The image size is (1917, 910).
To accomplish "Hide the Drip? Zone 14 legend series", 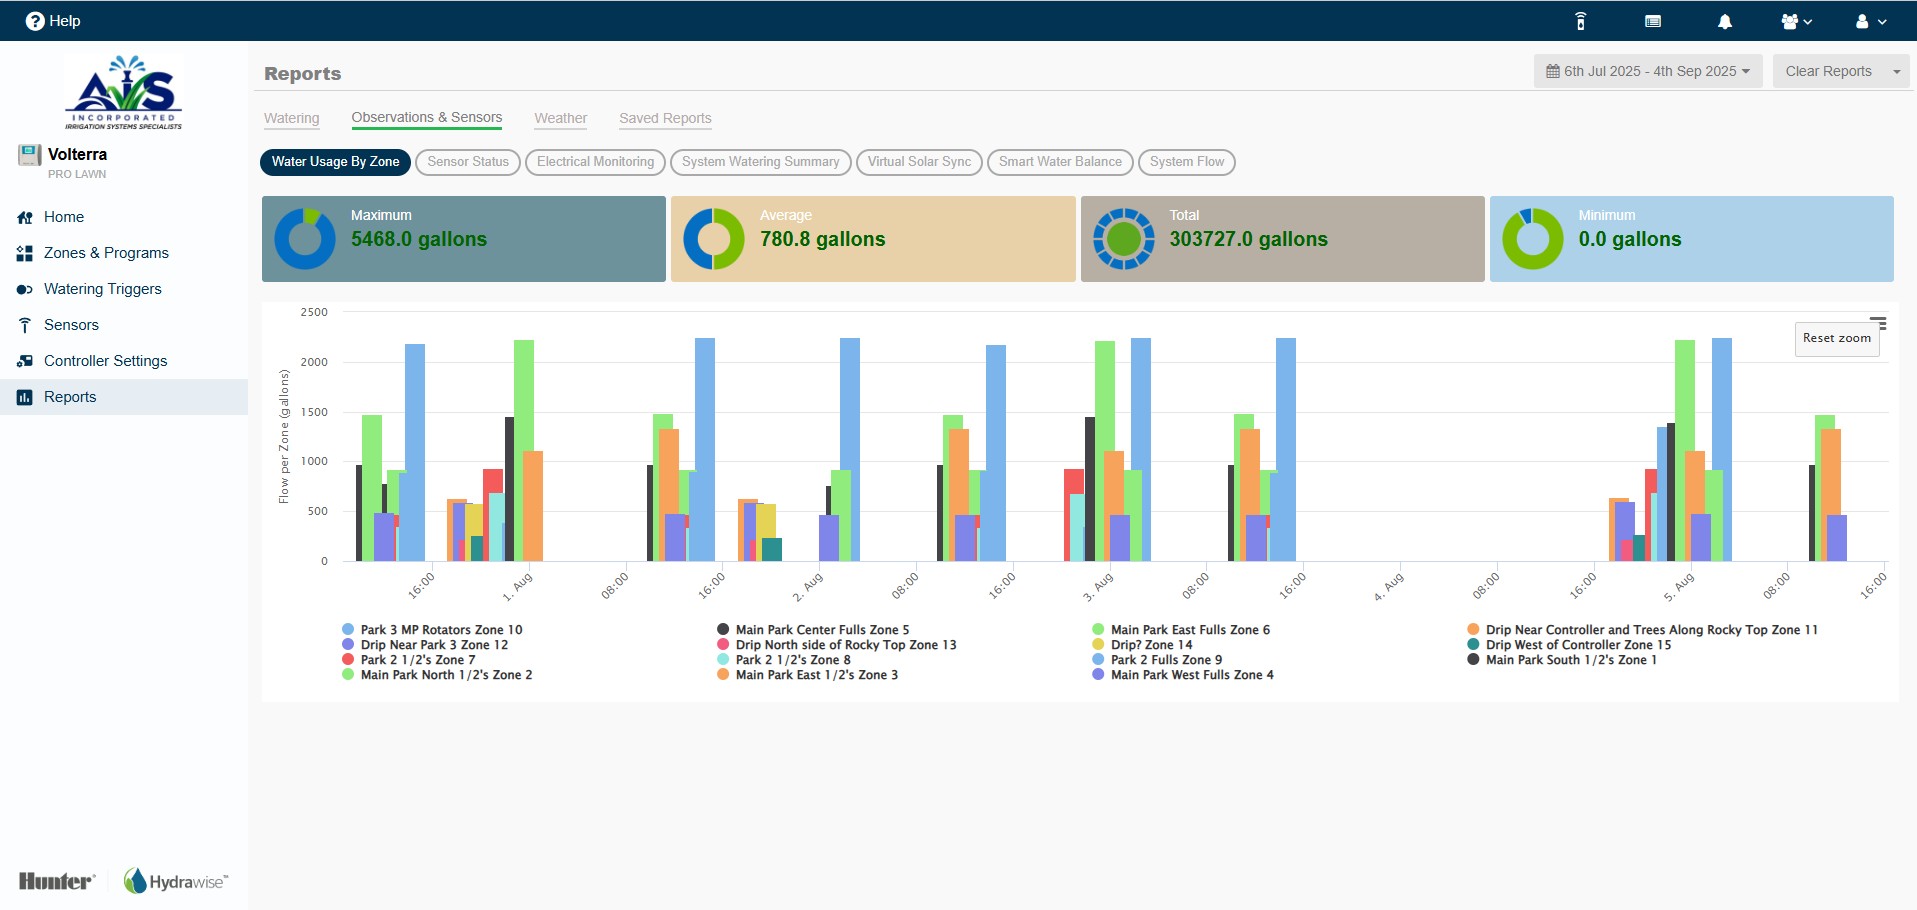I will tap(1142, 645).
